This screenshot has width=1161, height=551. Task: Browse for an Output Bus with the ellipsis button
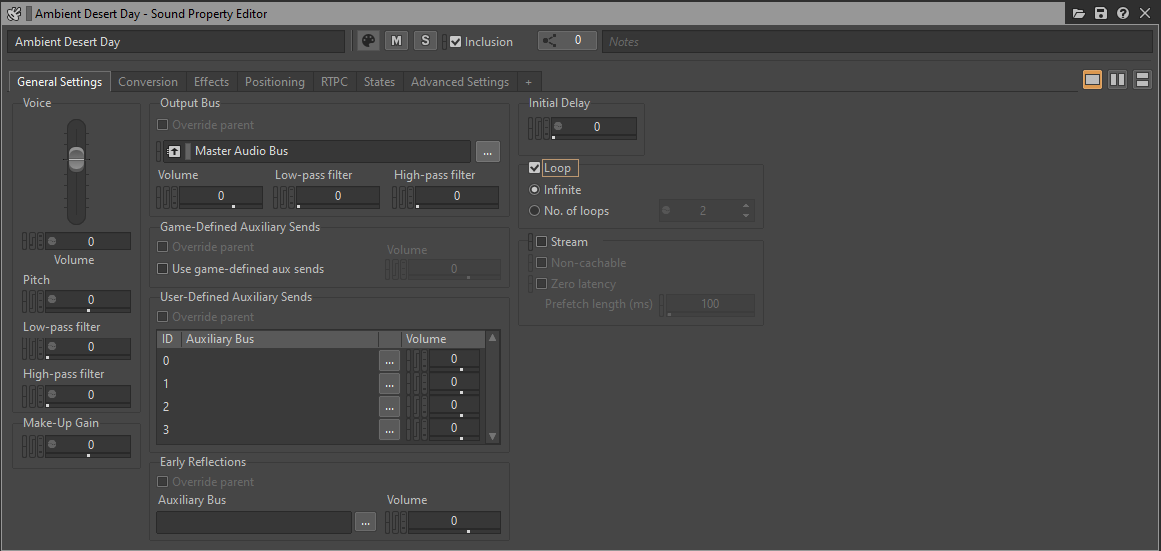487,151
